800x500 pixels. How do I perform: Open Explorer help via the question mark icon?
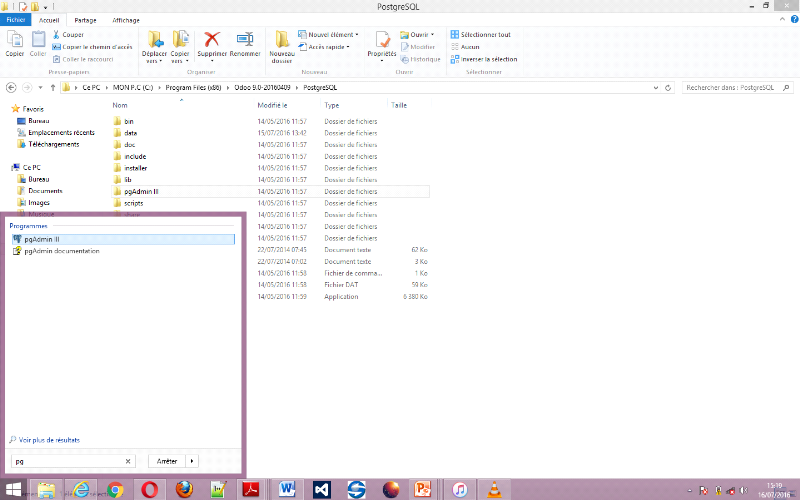[794, 19]
